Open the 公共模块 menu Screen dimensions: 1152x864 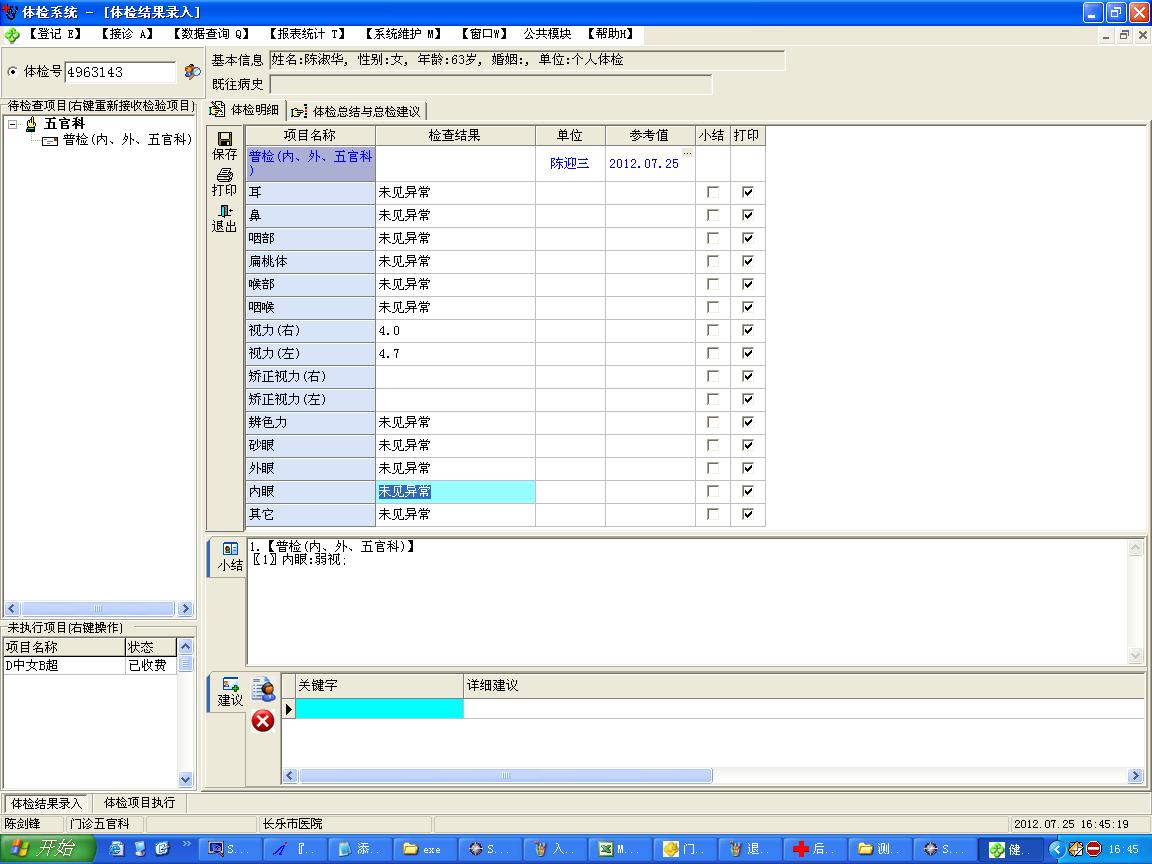pyautogui.click(x=547, y=34)
